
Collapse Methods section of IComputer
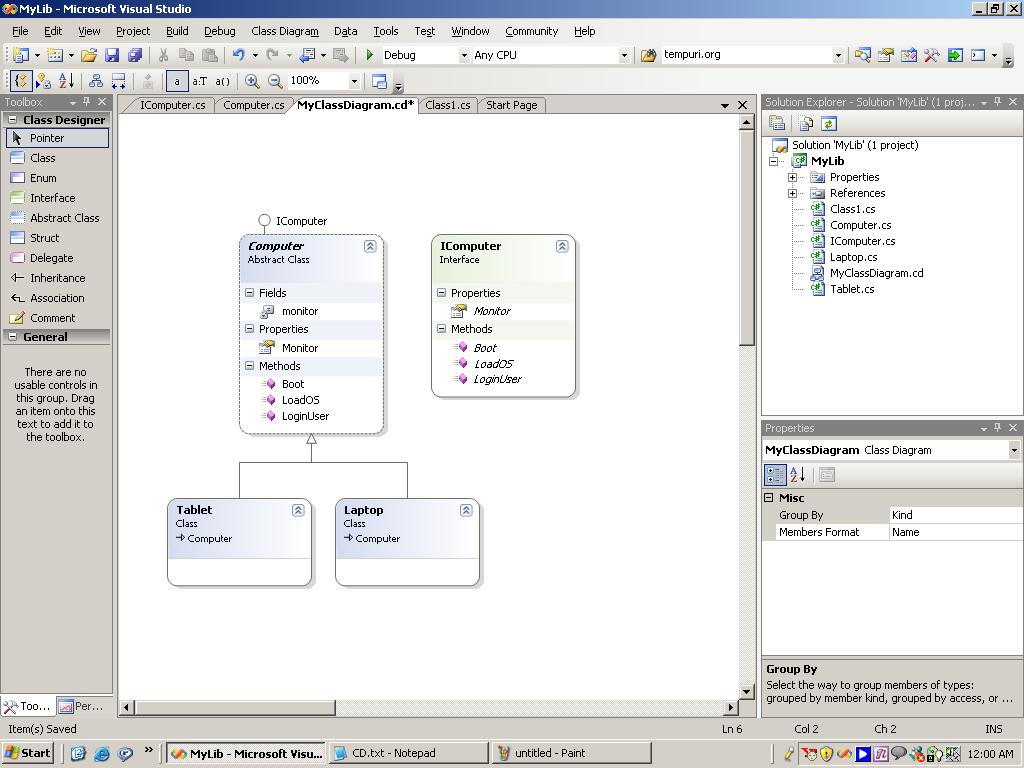pyautogui.click(x=441, y=328)
